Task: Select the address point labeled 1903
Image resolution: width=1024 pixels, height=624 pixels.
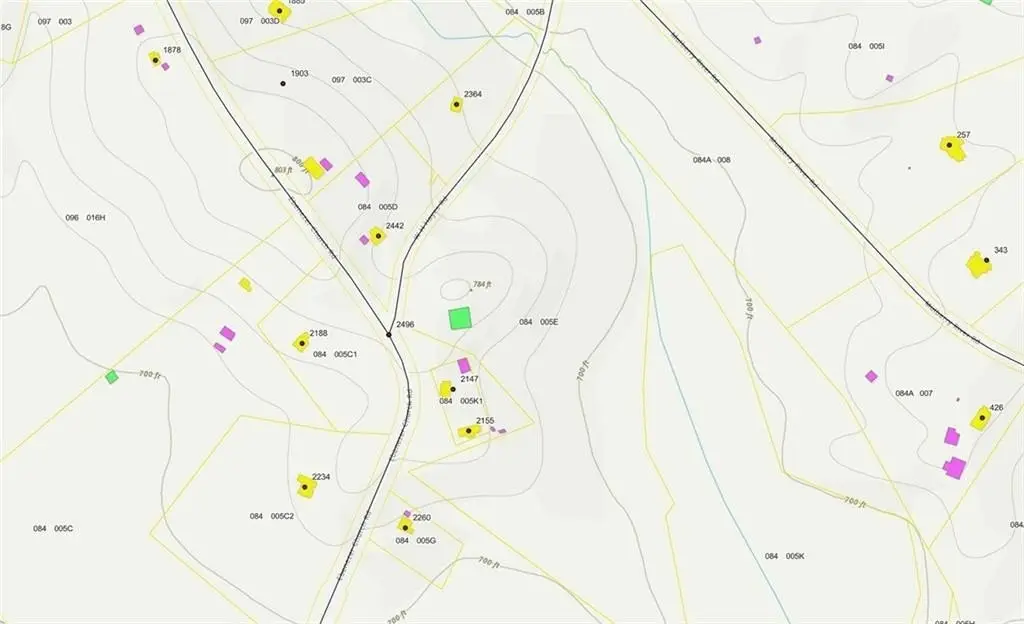Action: pos(283,83)
